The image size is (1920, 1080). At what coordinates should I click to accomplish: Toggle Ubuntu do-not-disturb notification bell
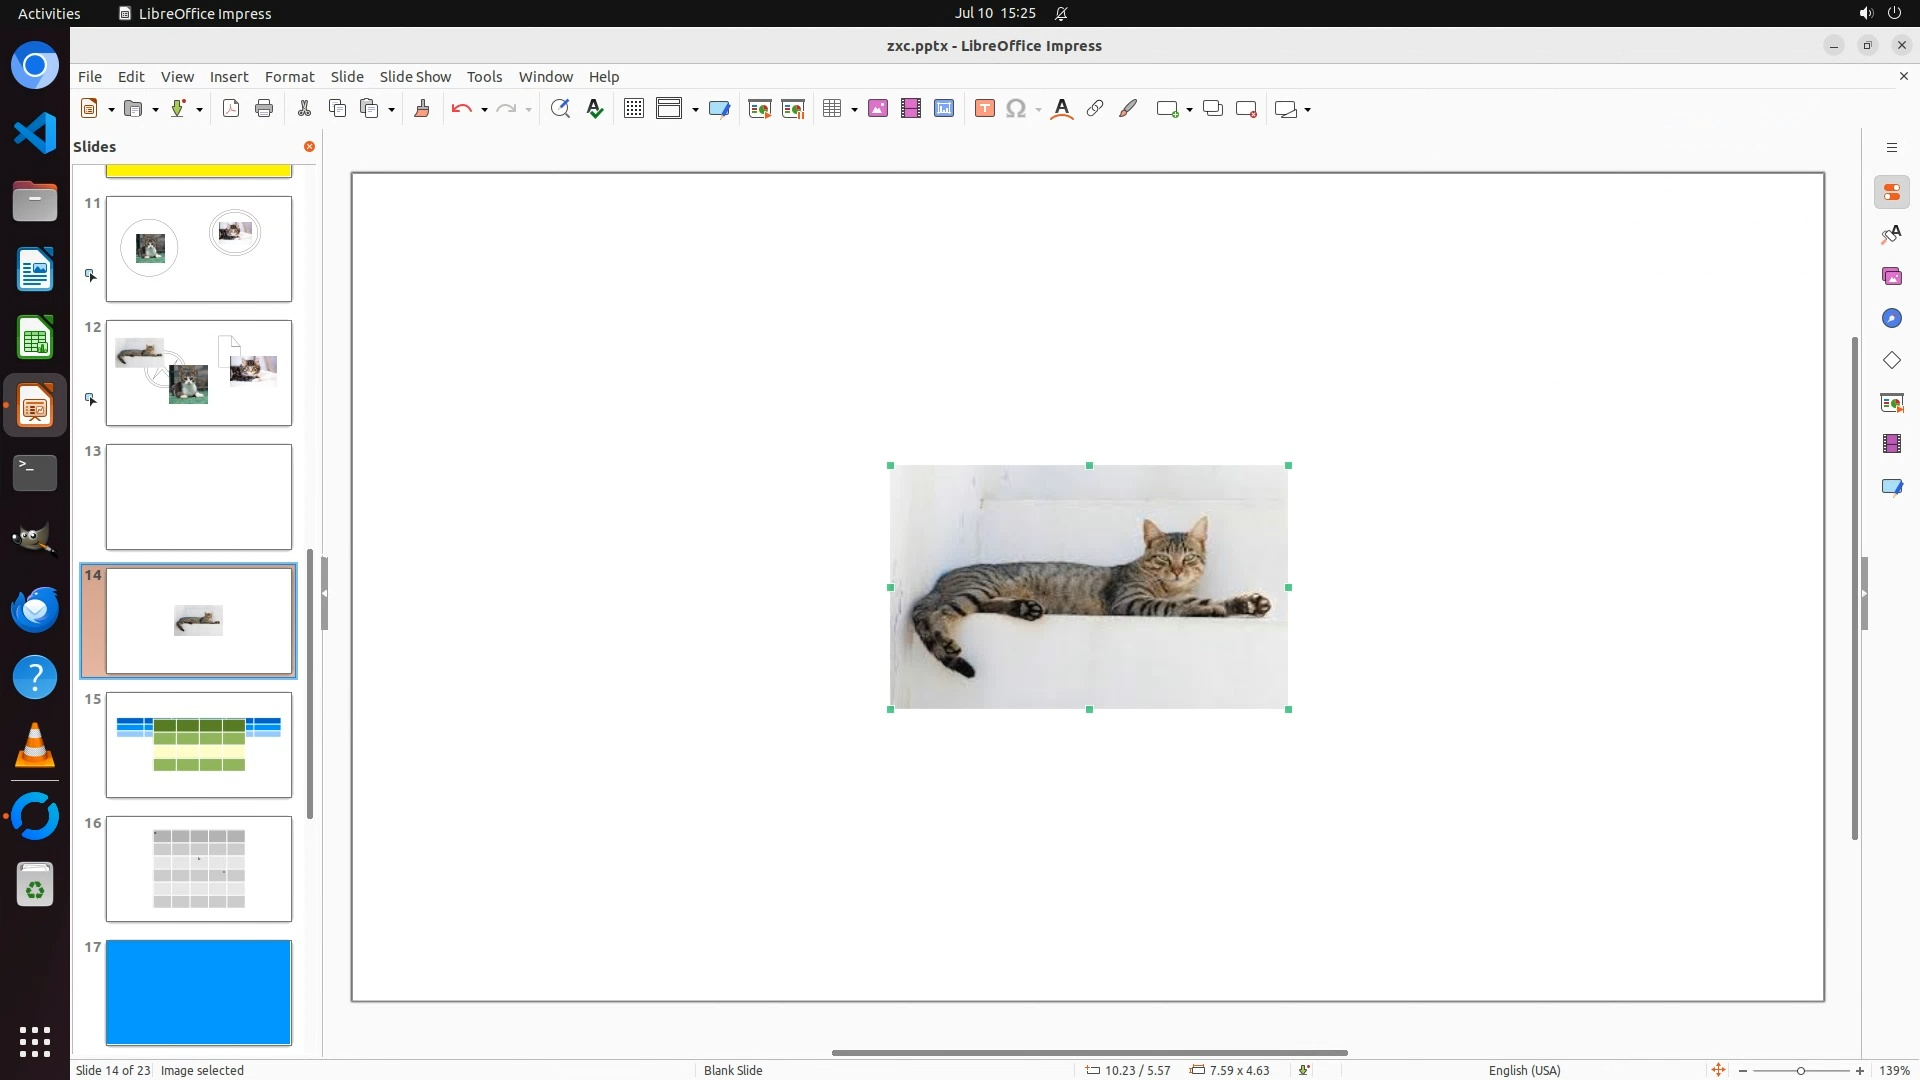click(x=1062, y=14)
